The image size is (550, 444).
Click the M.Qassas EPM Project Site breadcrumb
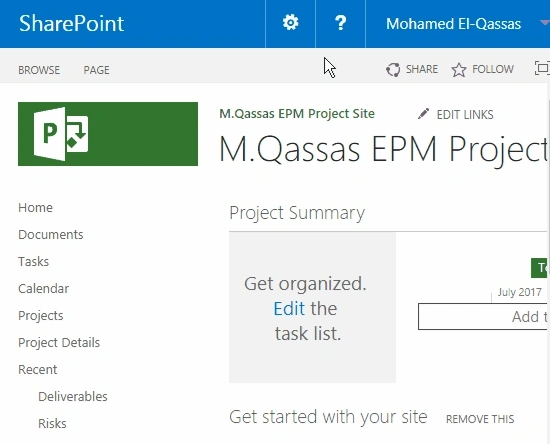coord(297,114)
